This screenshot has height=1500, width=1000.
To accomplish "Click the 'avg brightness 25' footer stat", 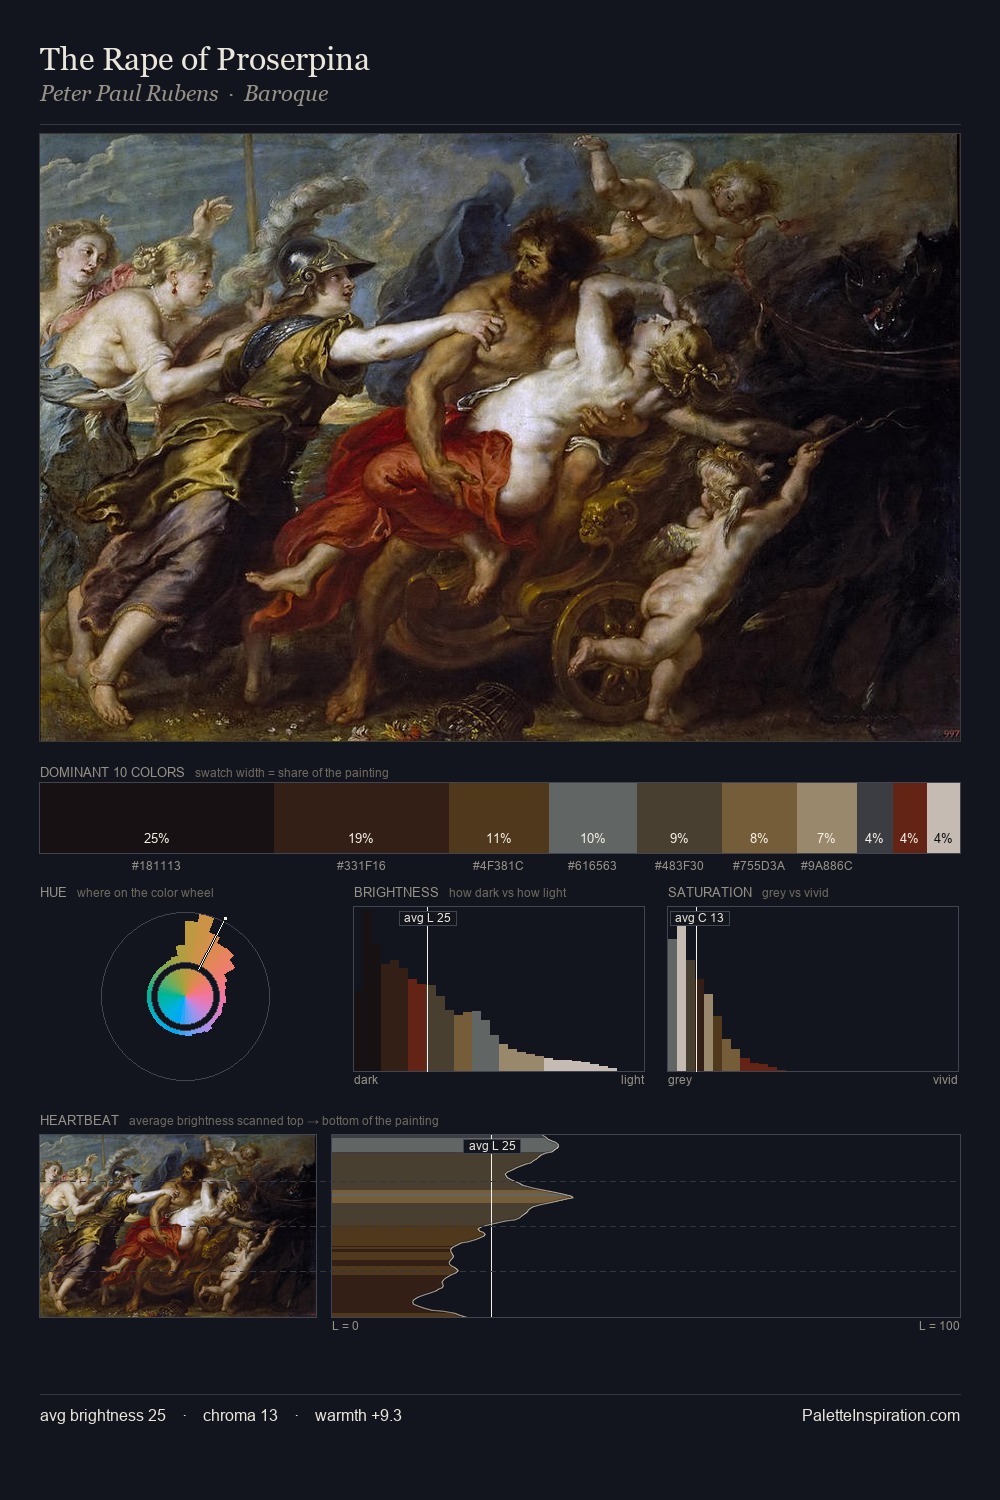I will click(103, 1415).
